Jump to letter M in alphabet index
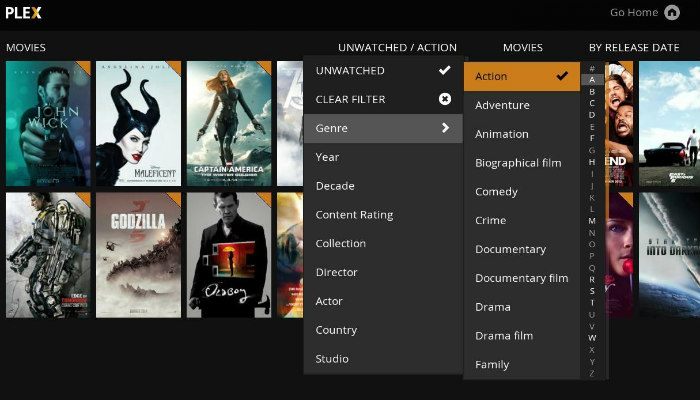Viewport: 700px width, 400px height. [x=592, y=220]
